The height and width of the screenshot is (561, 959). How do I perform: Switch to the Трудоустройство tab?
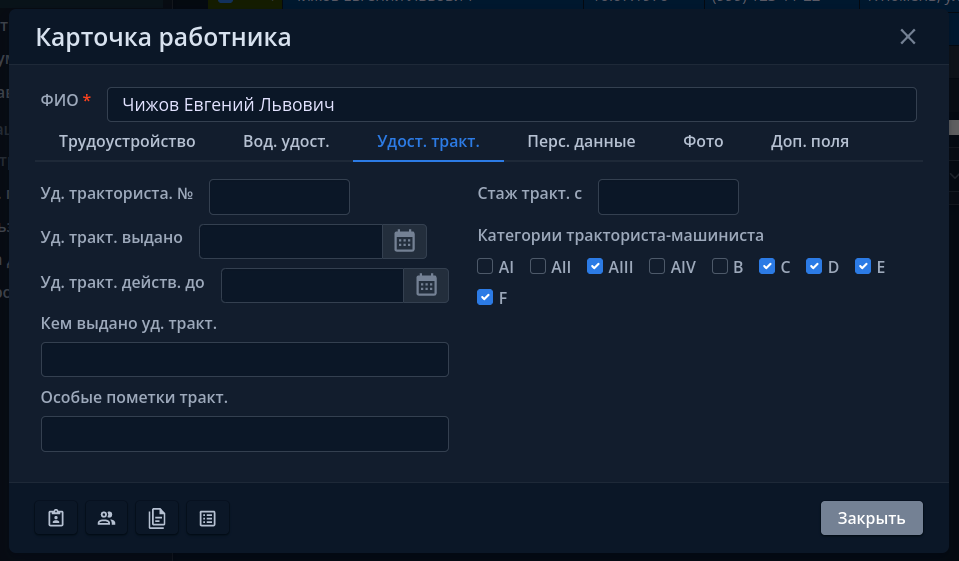click(x=127, y=141)
